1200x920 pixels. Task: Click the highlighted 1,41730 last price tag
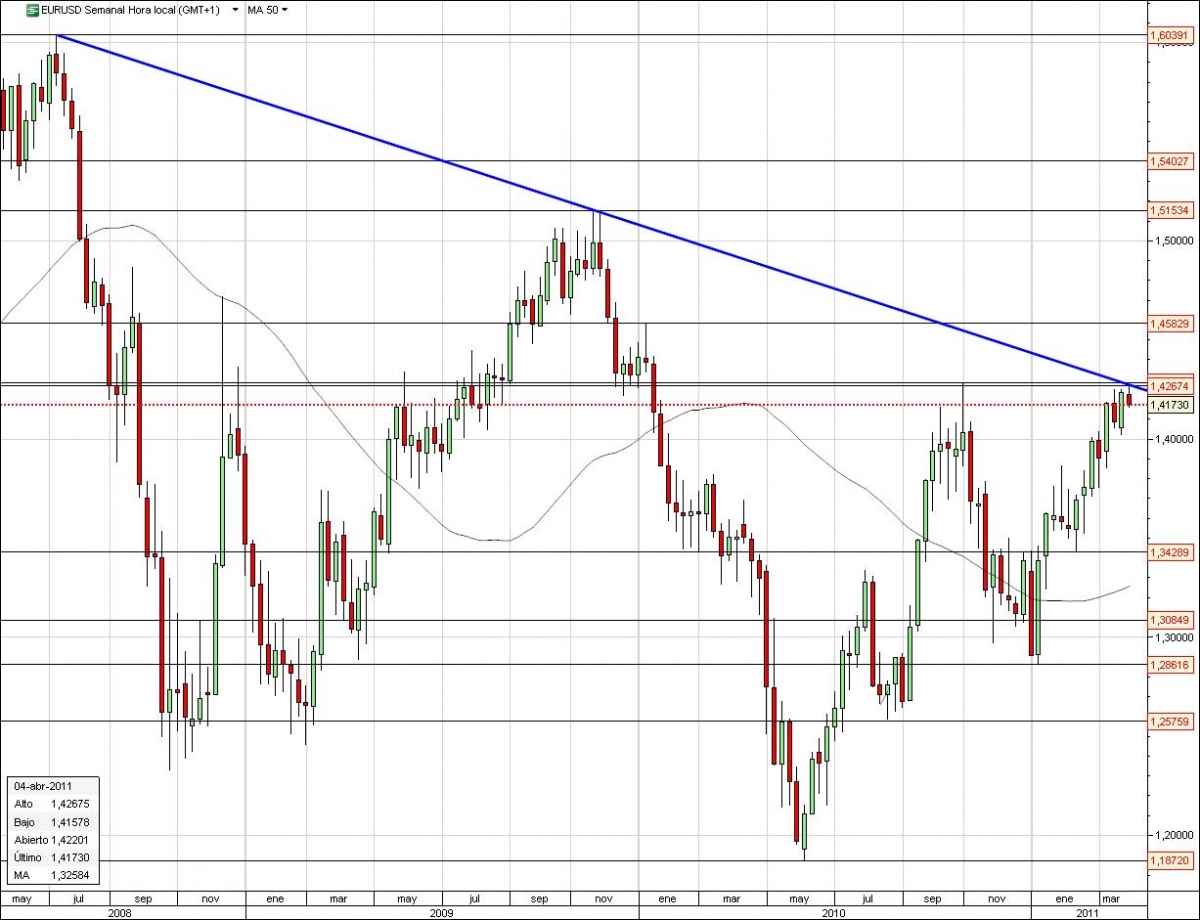(x=1171, y=404)
